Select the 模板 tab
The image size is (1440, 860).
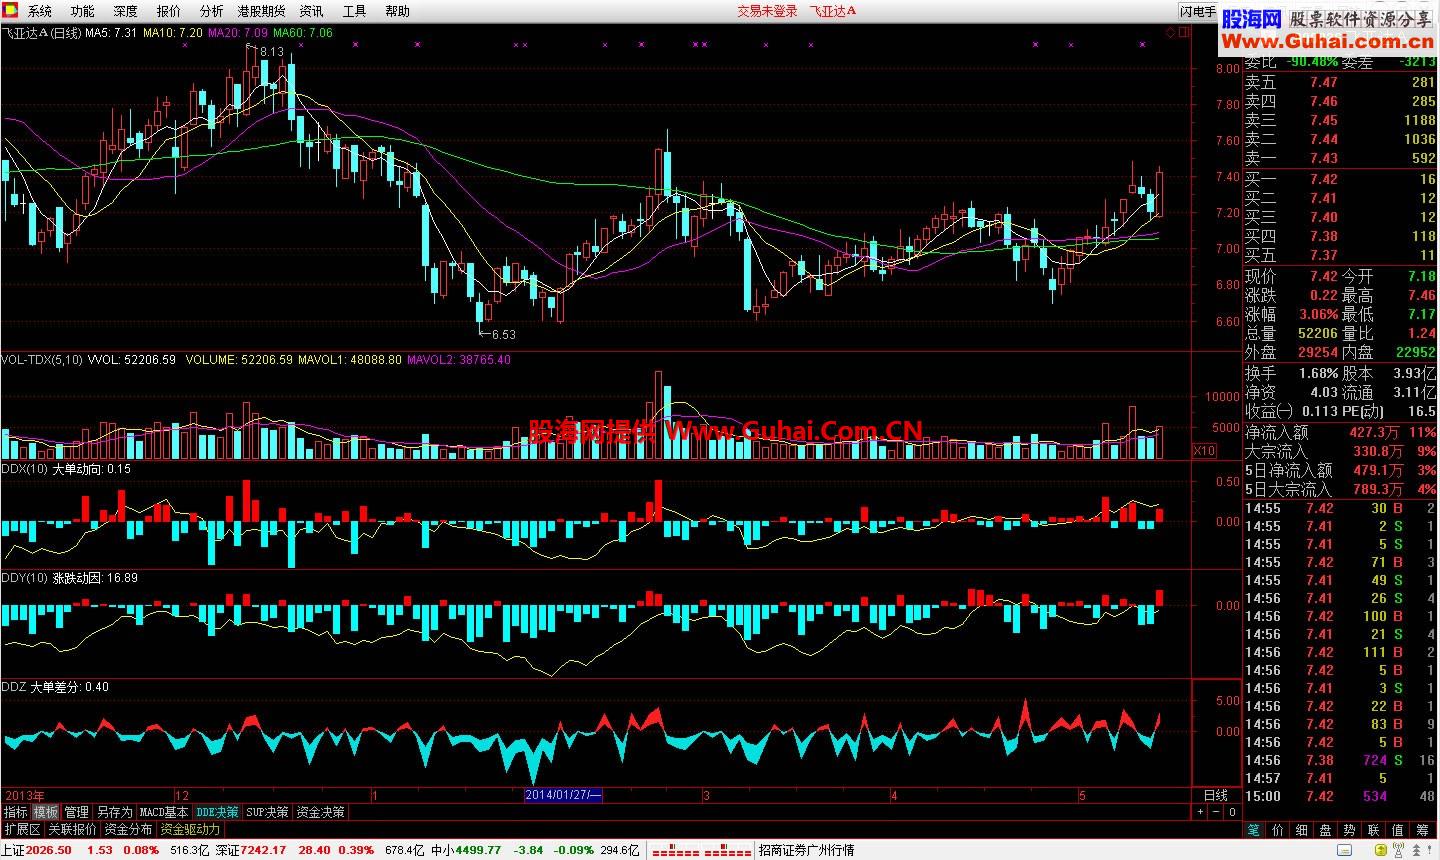(46, 812)
